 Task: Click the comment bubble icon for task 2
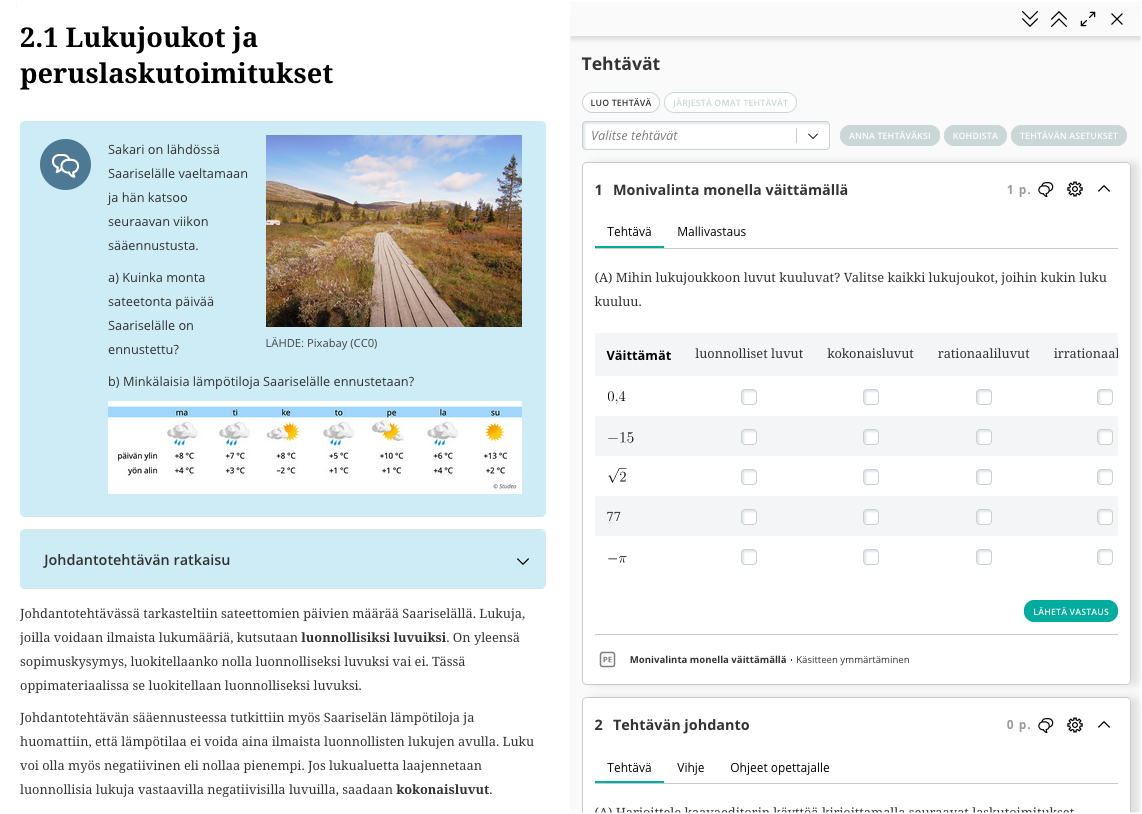1046,725
